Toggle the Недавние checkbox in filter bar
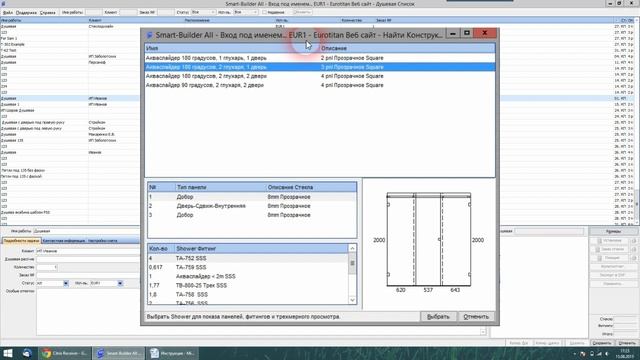The image size is (640, 360). point(264,12)
